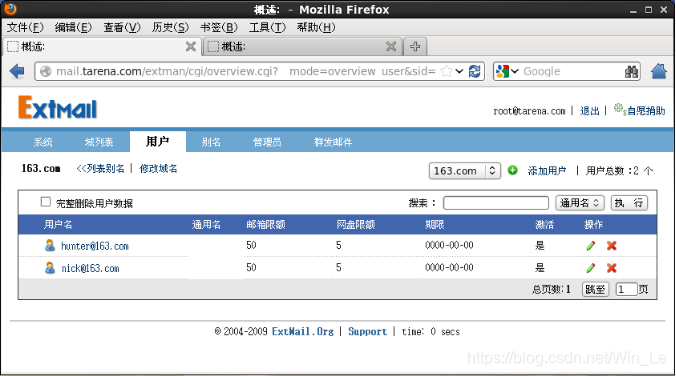Click the user avatar icon beside hunter@163.com
This screenshot has height=376, width=676.
tap(50, 245)
